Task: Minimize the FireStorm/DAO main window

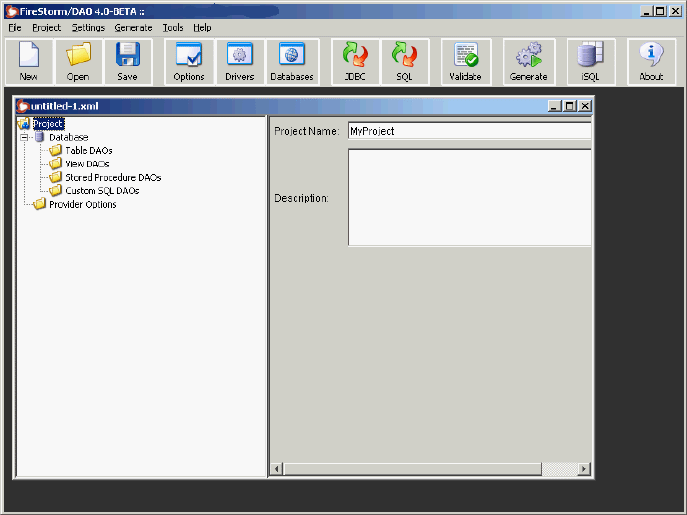Action: pyautogui.click(x=646, y=11)
